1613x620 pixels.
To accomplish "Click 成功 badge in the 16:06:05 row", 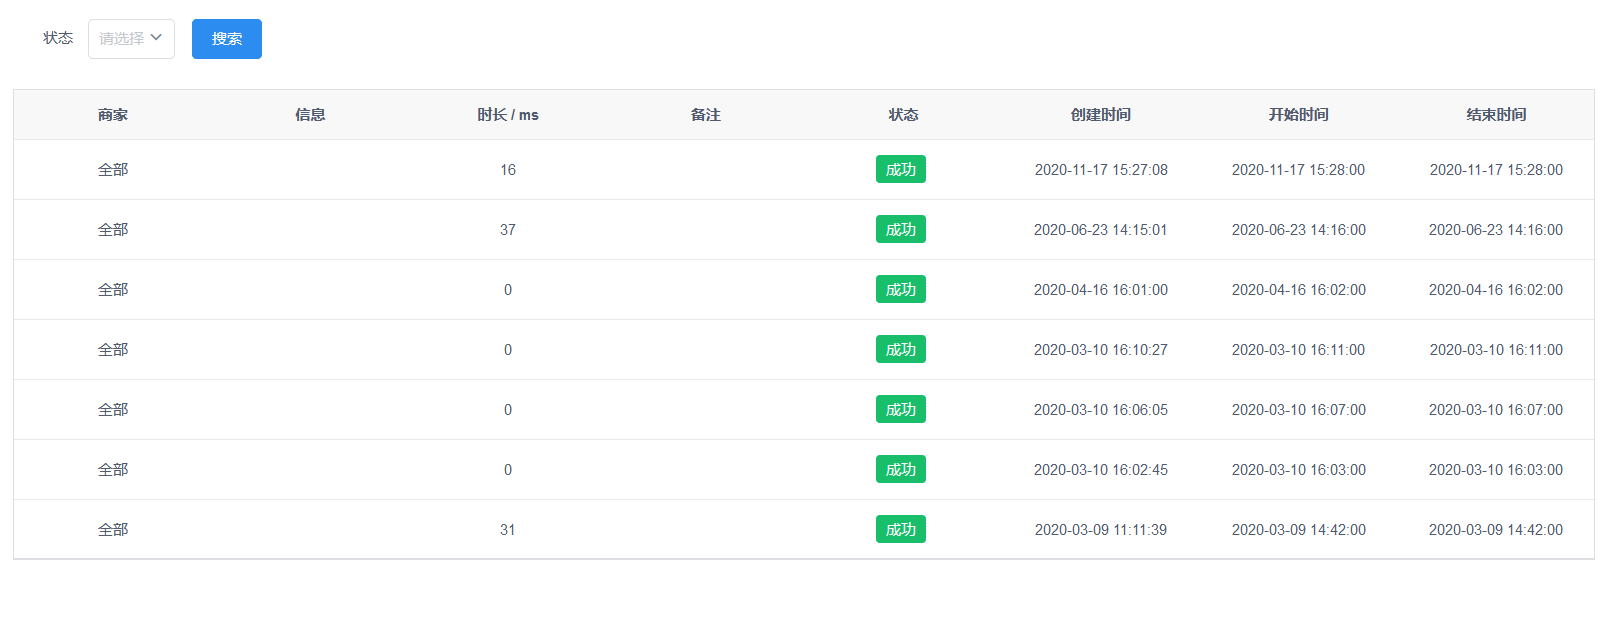I will click(901, 410).
